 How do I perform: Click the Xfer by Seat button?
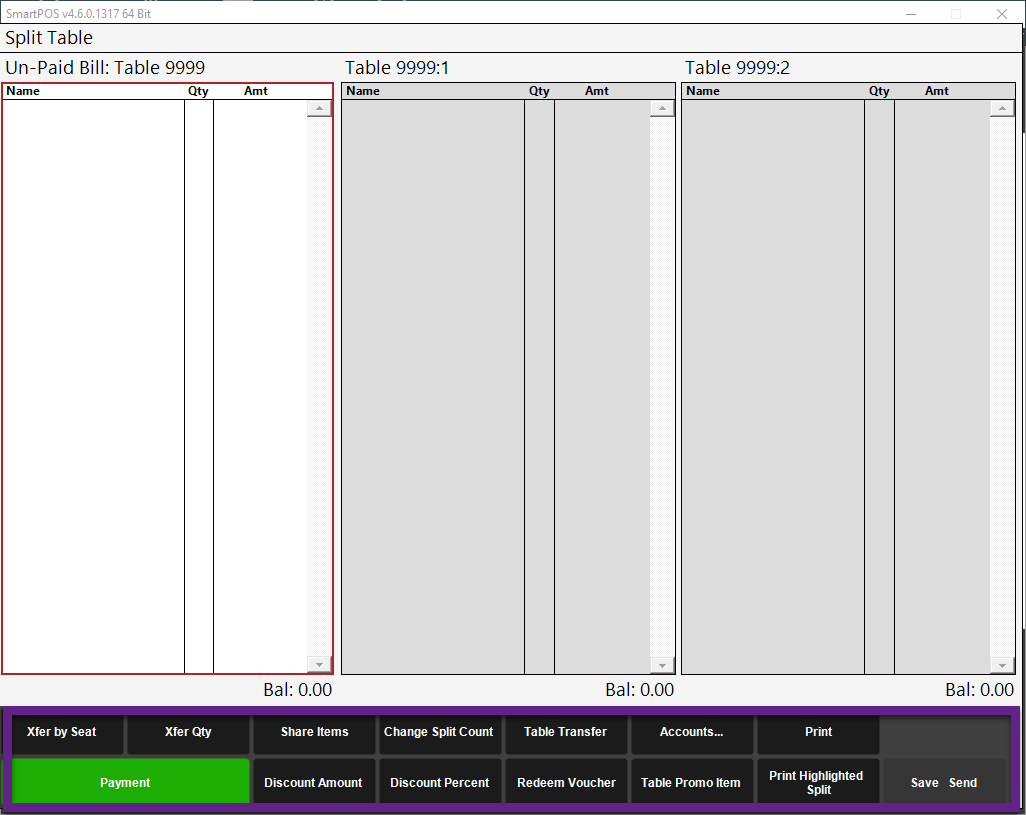(62, 732)
